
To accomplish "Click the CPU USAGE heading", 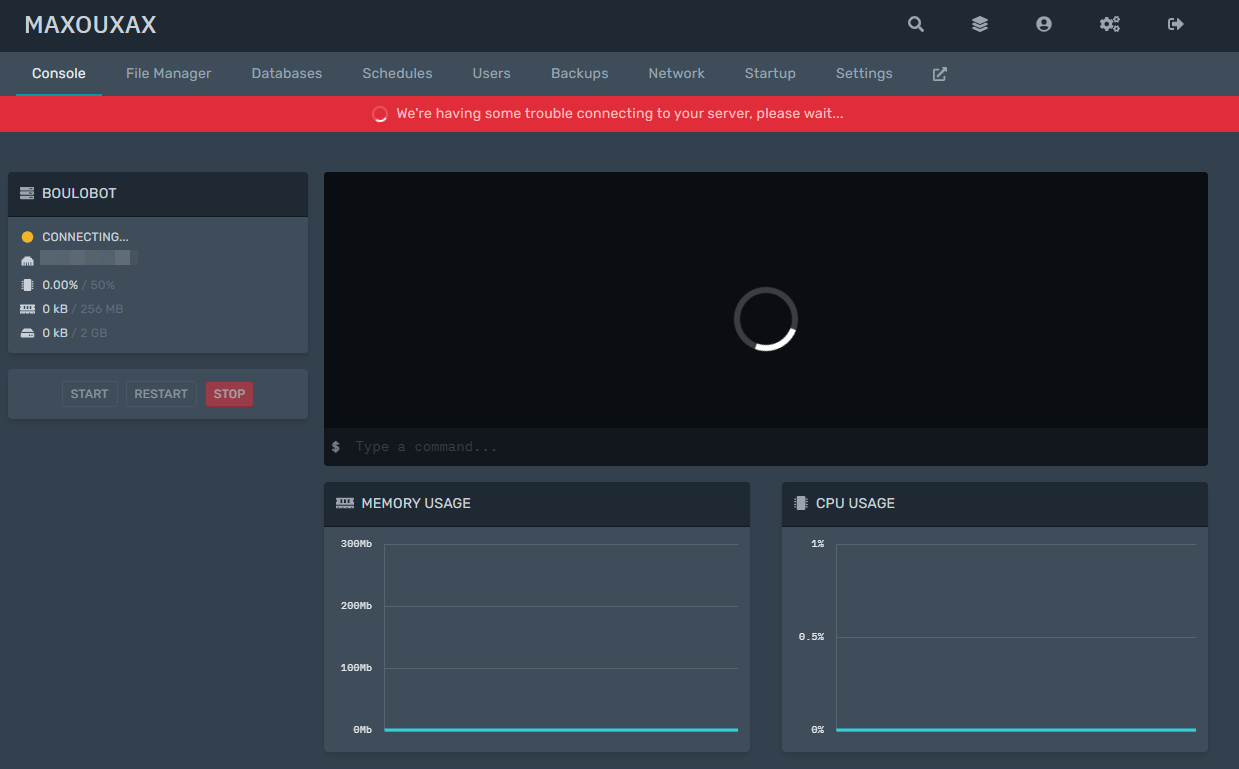I will click(855, 503).
